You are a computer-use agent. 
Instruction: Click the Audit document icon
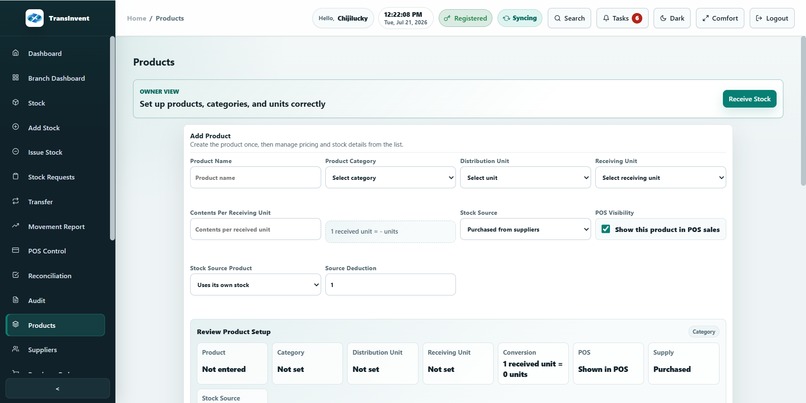15,300
